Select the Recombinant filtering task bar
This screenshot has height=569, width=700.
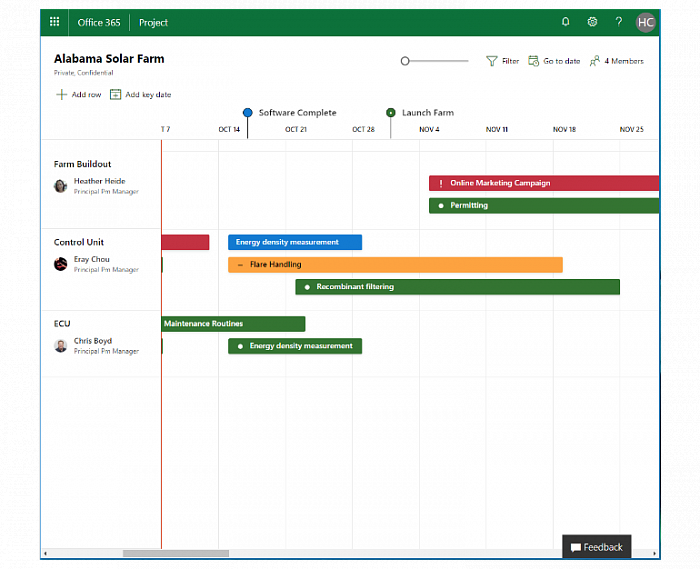click(x=457, y=287)
